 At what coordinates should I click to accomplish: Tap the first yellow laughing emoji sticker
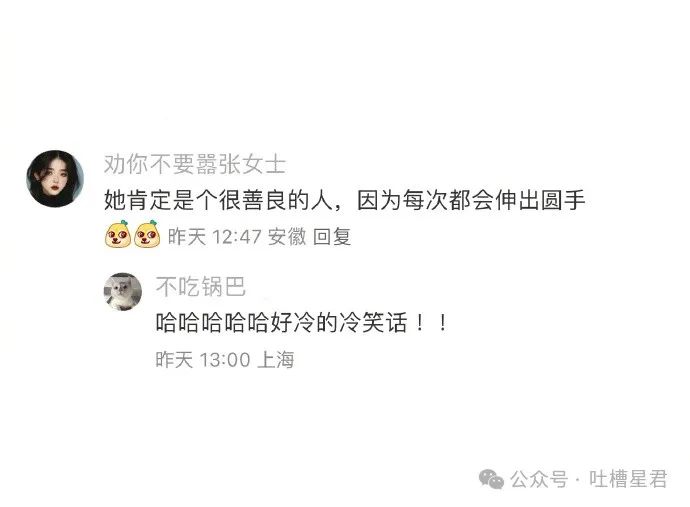(x=117, y=234)
